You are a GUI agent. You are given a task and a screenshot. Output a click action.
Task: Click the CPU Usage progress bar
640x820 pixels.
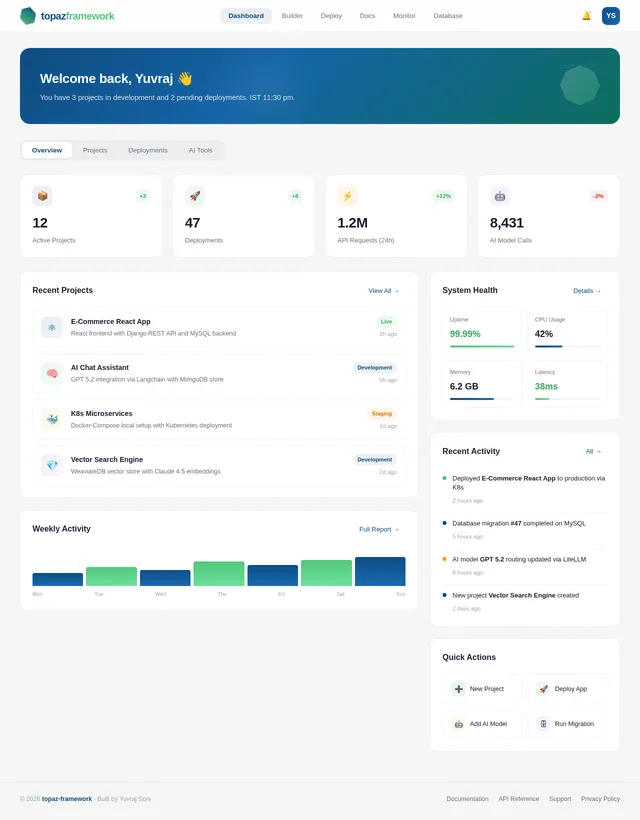567,346
